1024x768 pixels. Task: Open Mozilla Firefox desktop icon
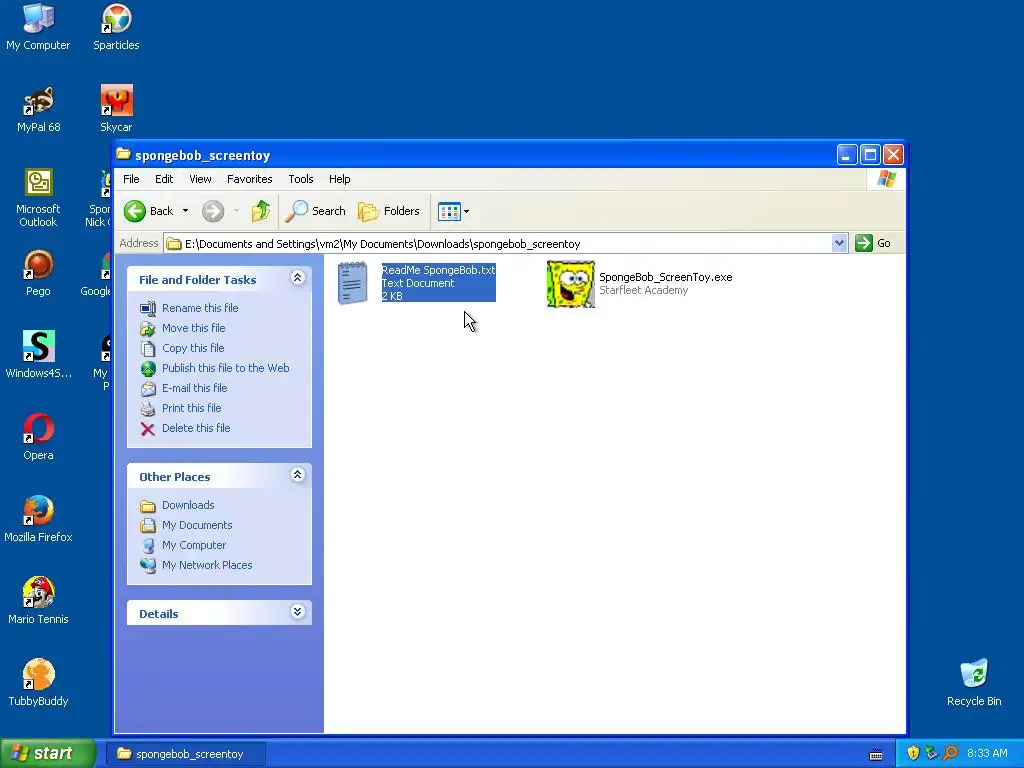[39, 519]
